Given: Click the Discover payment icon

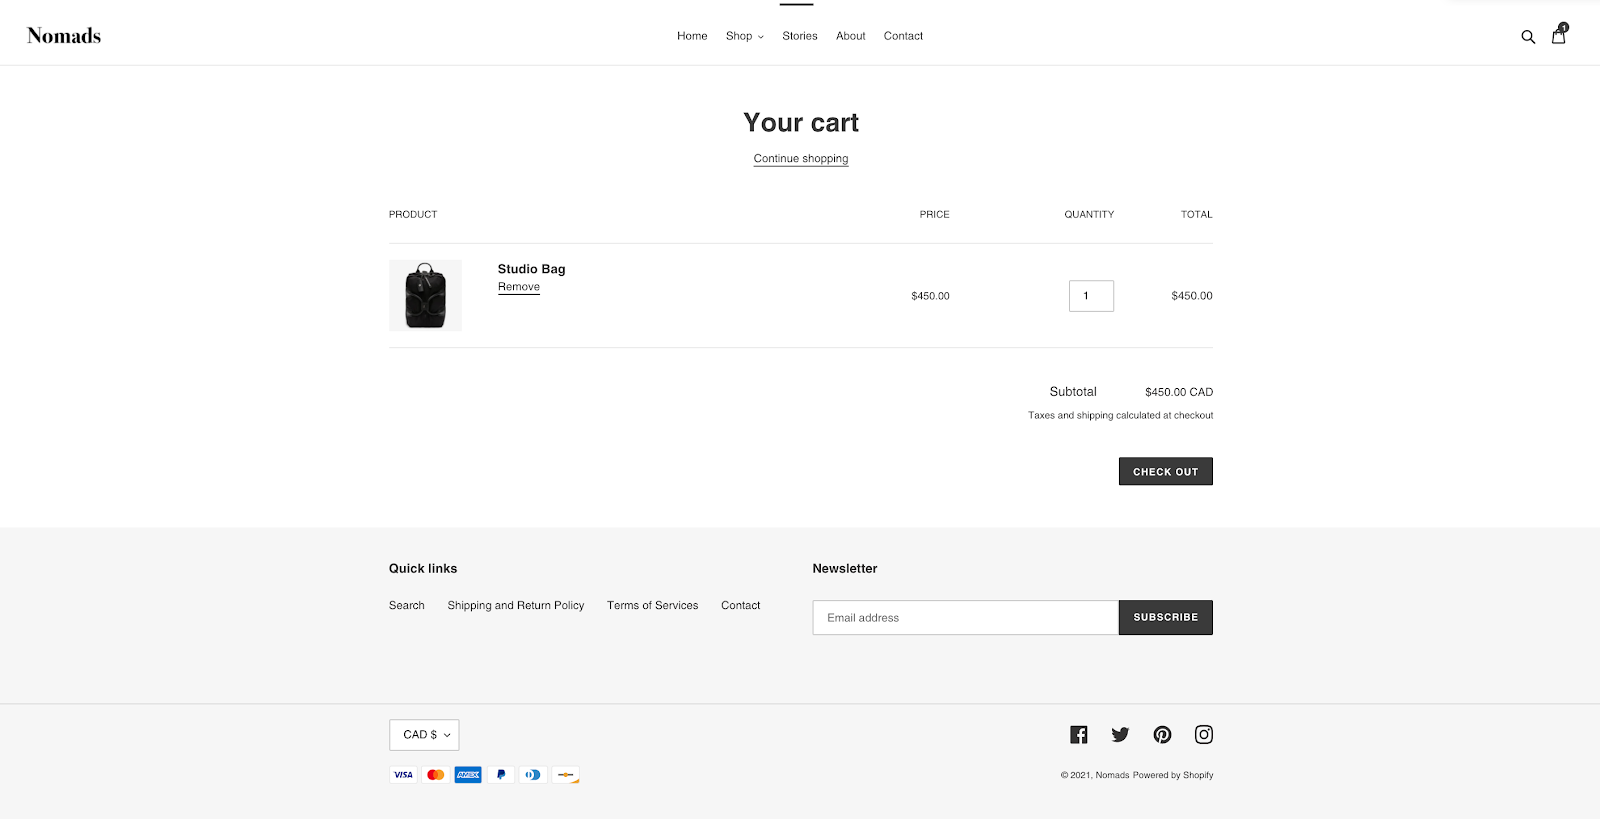Looking at the screenshot, I should point(565,775).
